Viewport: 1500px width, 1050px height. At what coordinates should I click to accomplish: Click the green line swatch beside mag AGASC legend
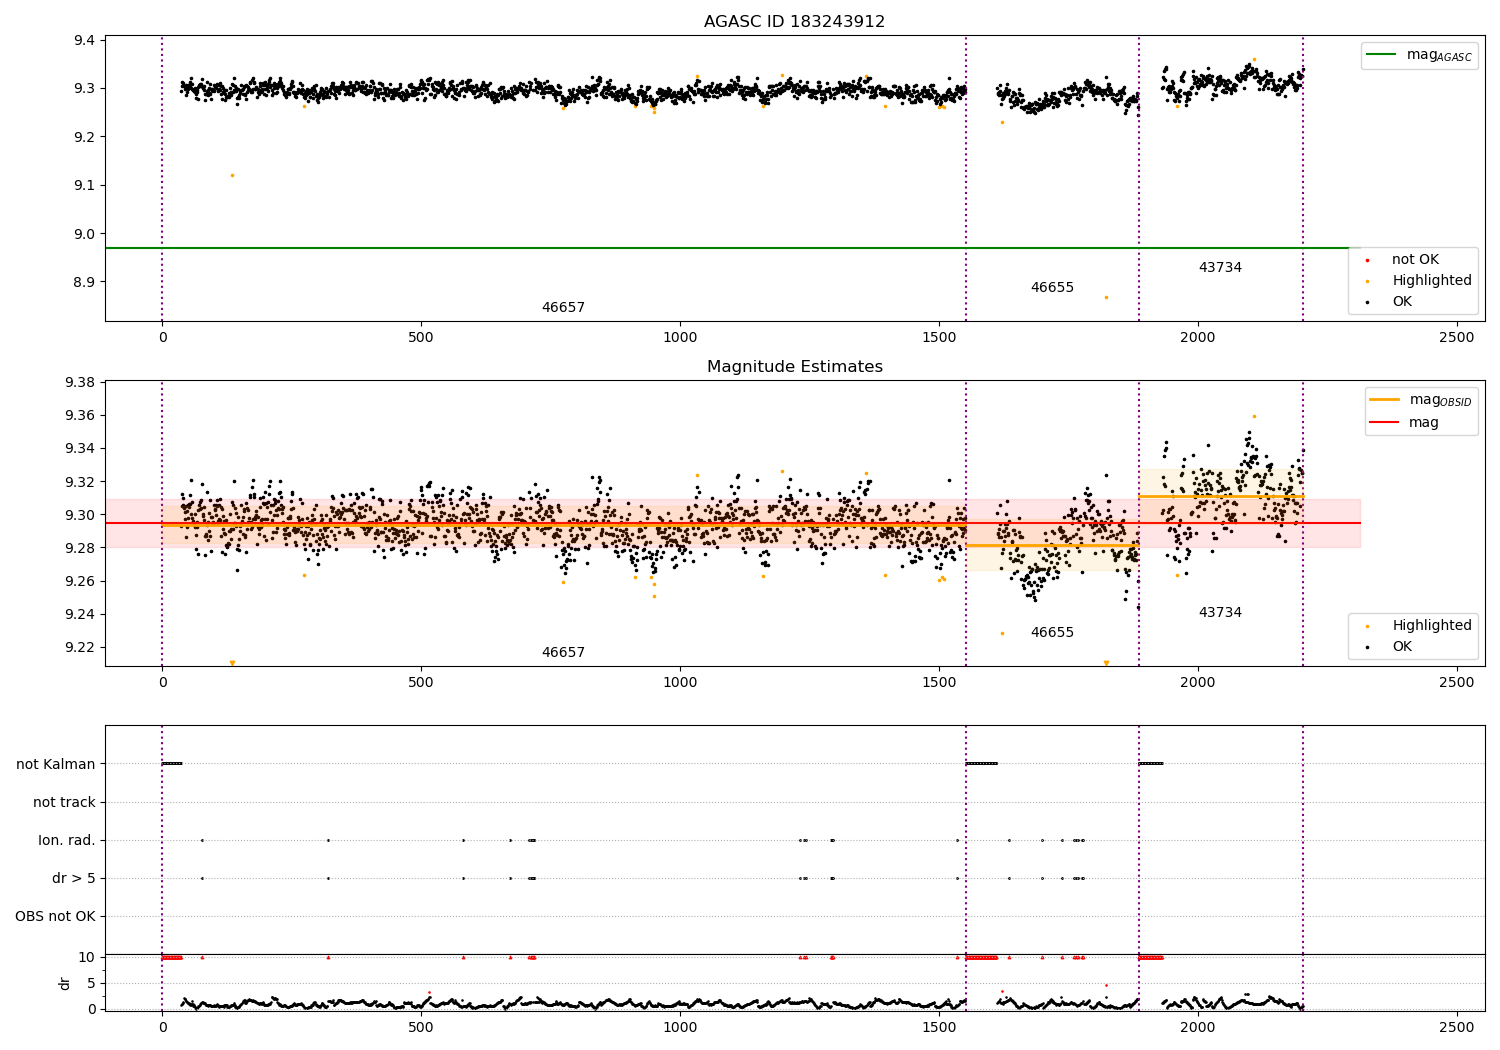tap(1383, 55)
